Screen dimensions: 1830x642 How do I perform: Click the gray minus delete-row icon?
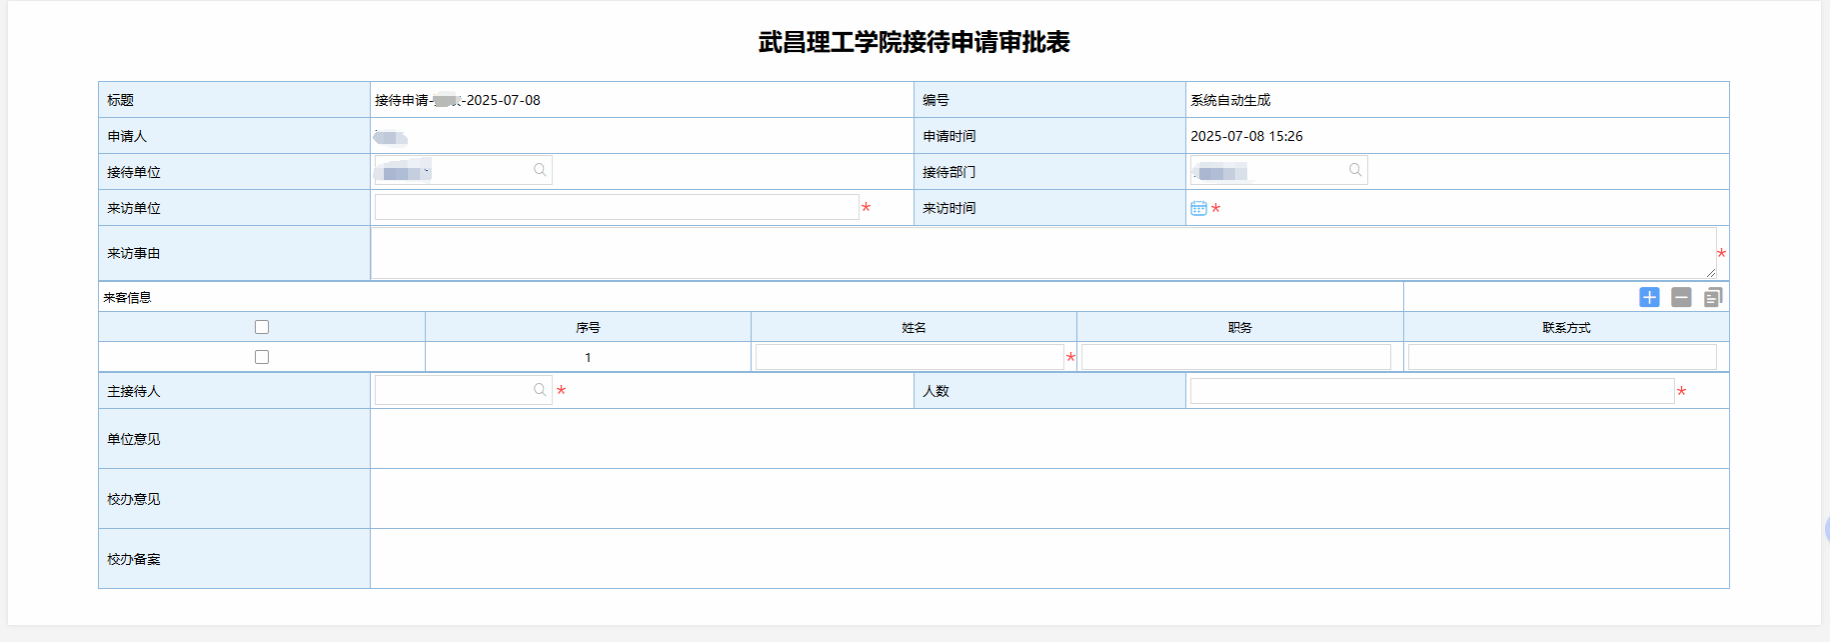[x=1681, y=297]
